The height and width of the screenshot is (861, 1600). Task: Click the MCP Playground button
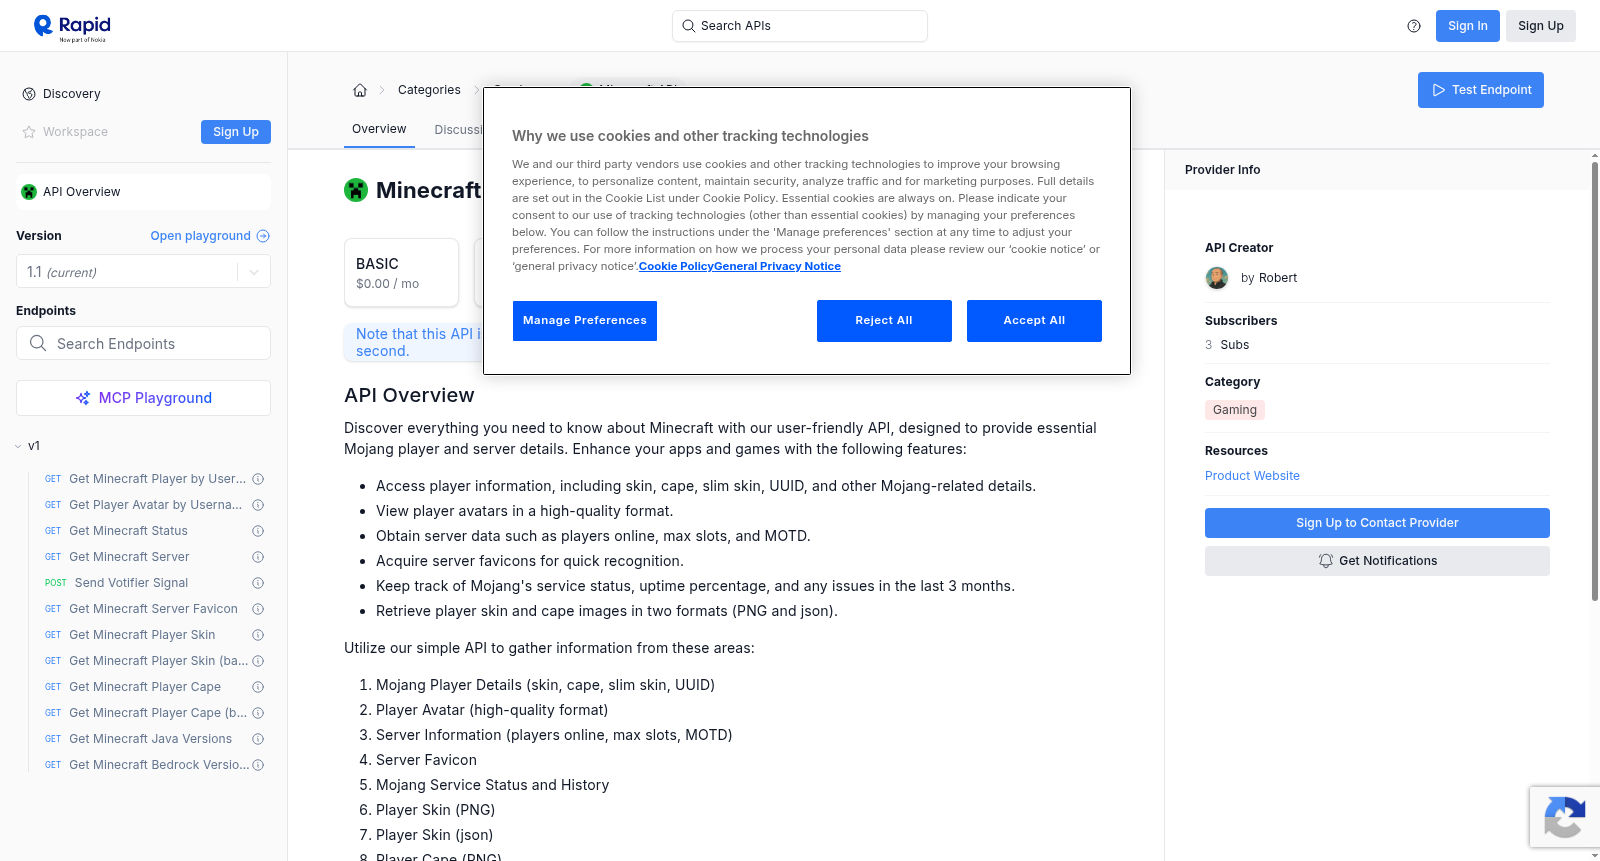tap(143, 398)
